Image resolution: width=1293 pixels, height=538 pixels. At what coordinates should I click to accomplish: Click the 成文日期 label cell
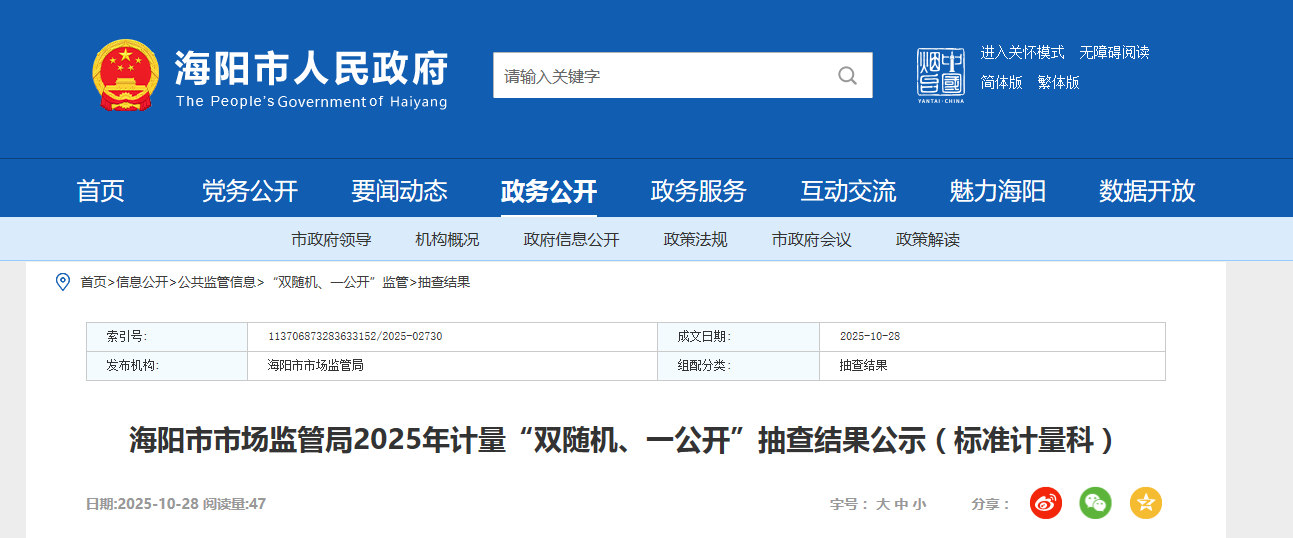738,337
